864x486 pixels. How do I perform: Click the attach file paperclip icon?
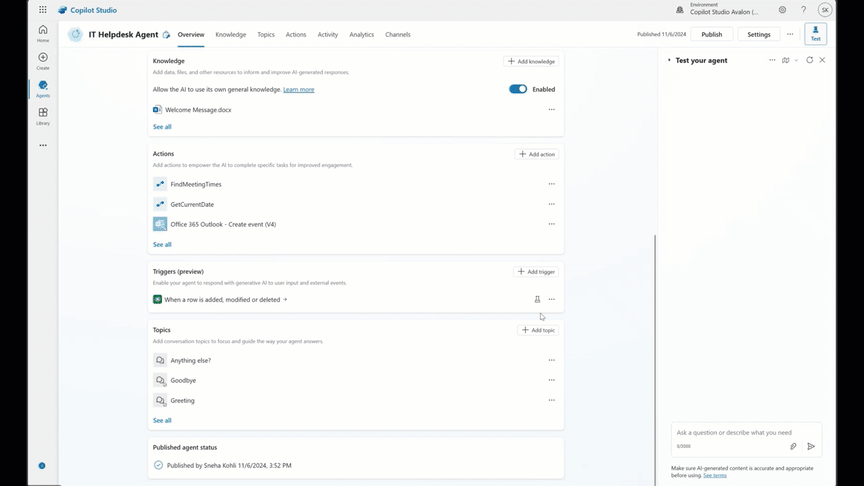[793, 446]
